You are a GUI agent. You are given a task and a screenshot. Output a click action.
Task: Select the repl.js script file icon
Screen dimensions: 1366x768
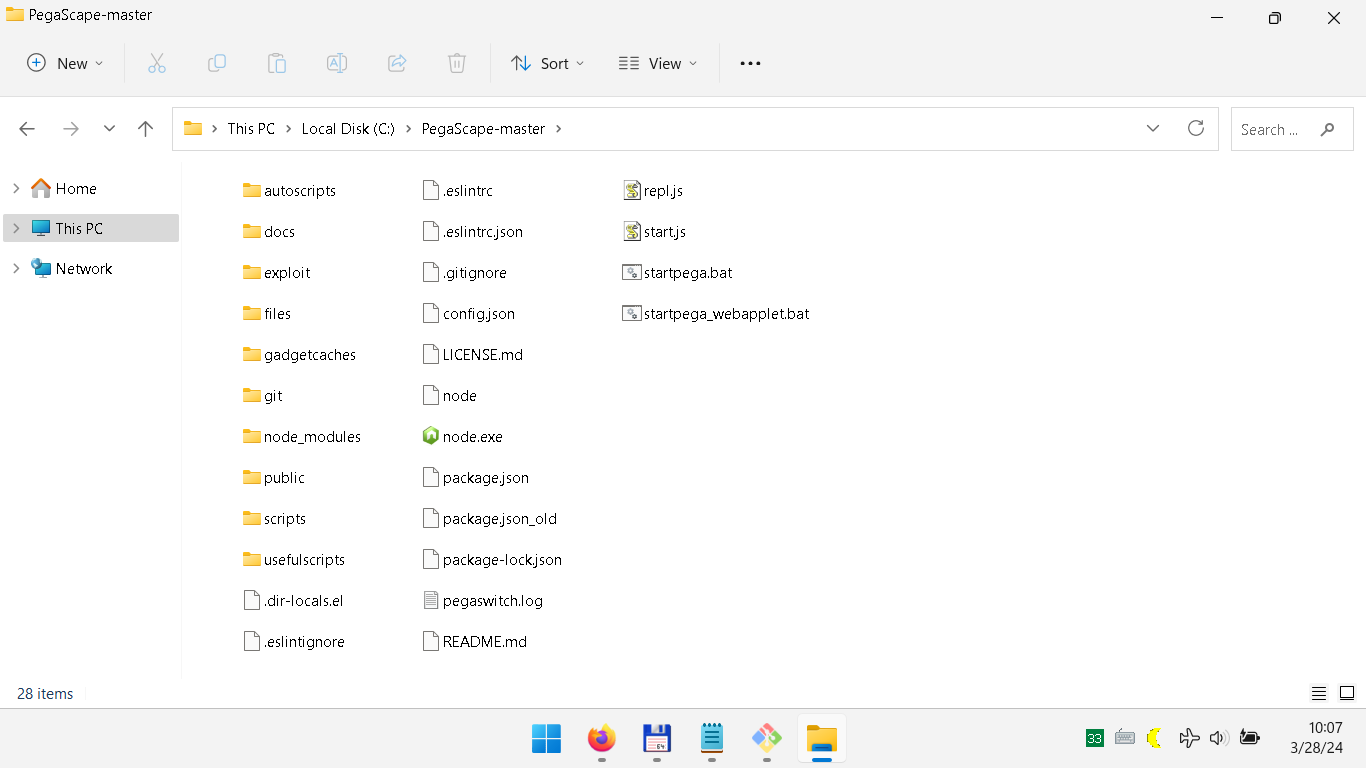632,190
